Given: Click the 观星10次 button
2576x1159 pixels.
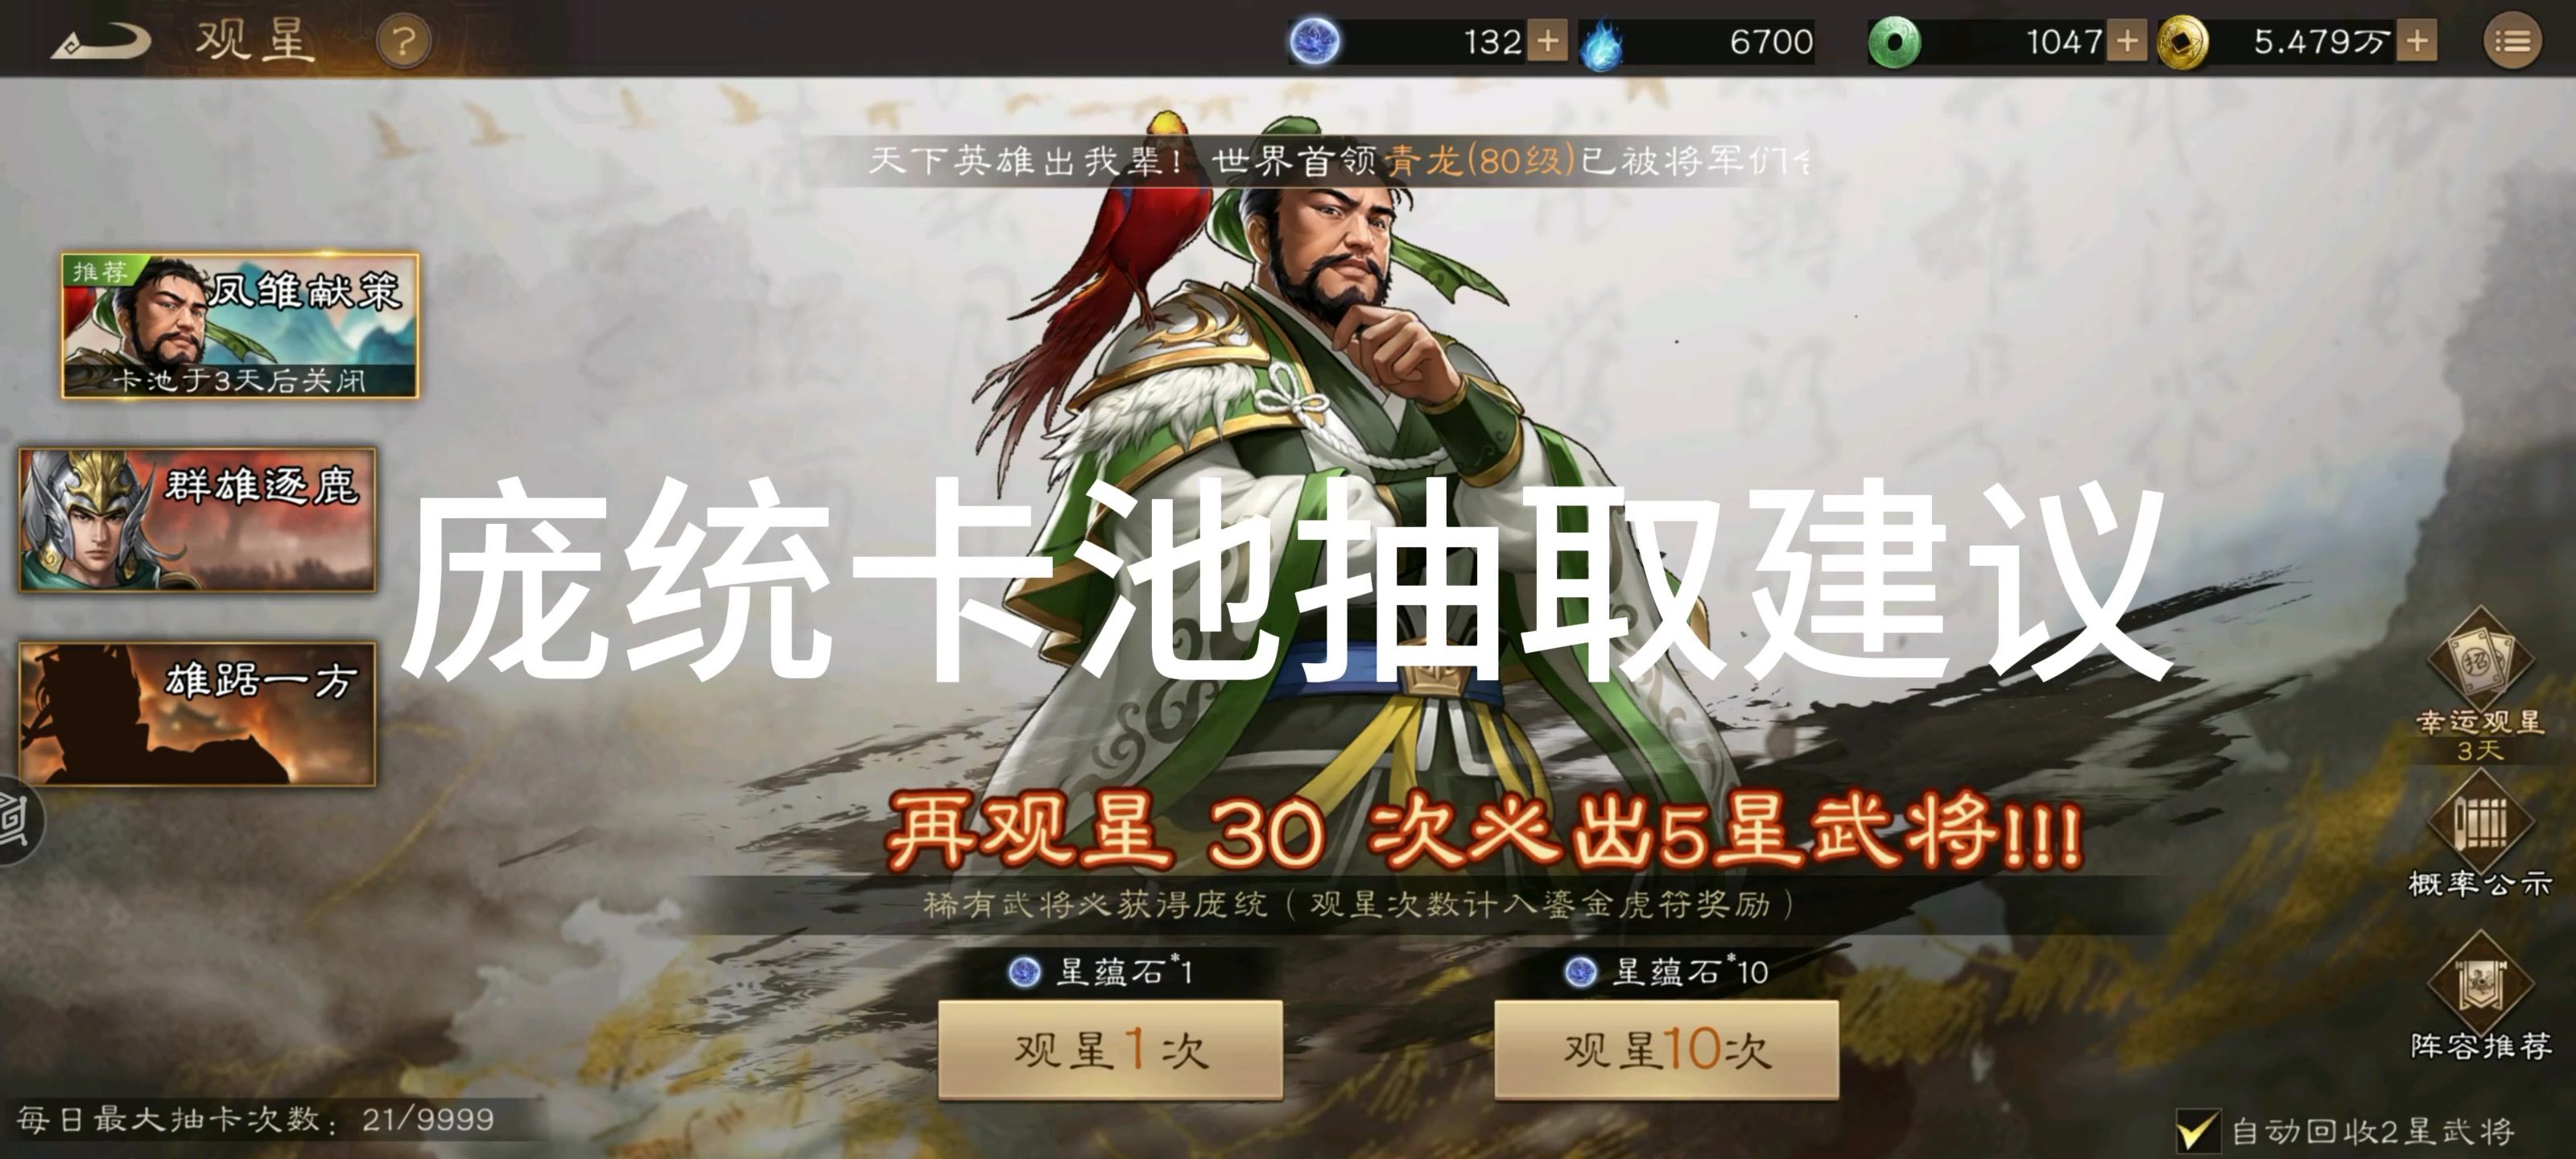Looking at the screenshot, I should pos(1666,1050).
